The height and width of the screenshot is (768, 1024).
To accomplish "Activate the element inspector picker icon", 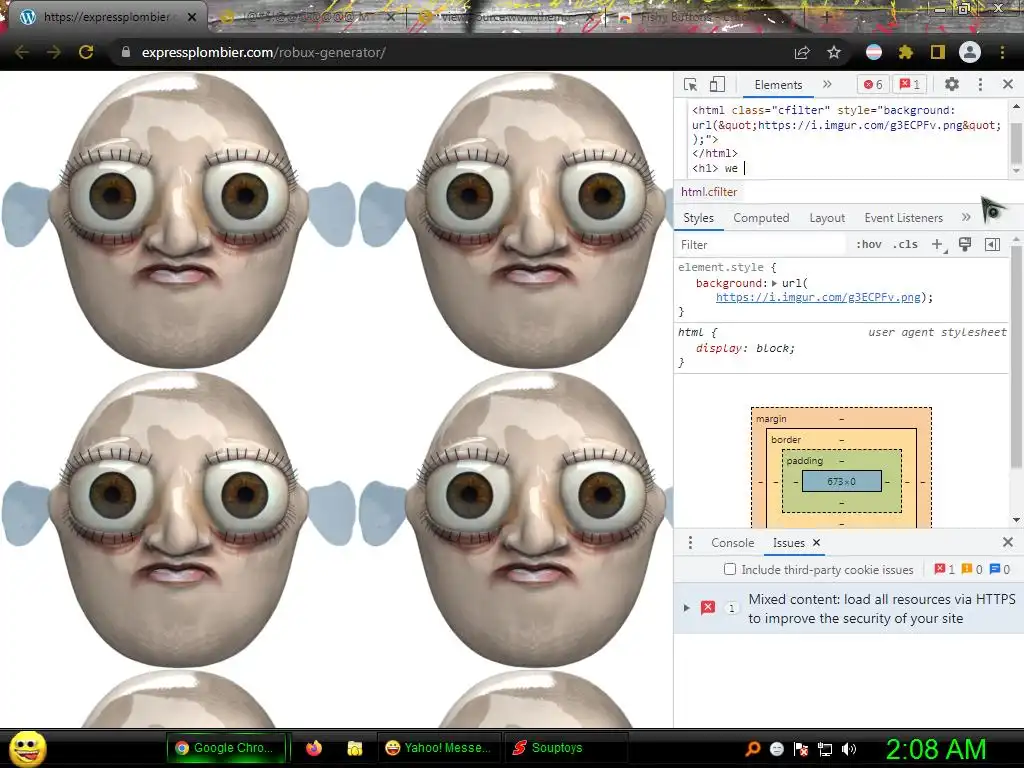I will (x=690, y=85).
